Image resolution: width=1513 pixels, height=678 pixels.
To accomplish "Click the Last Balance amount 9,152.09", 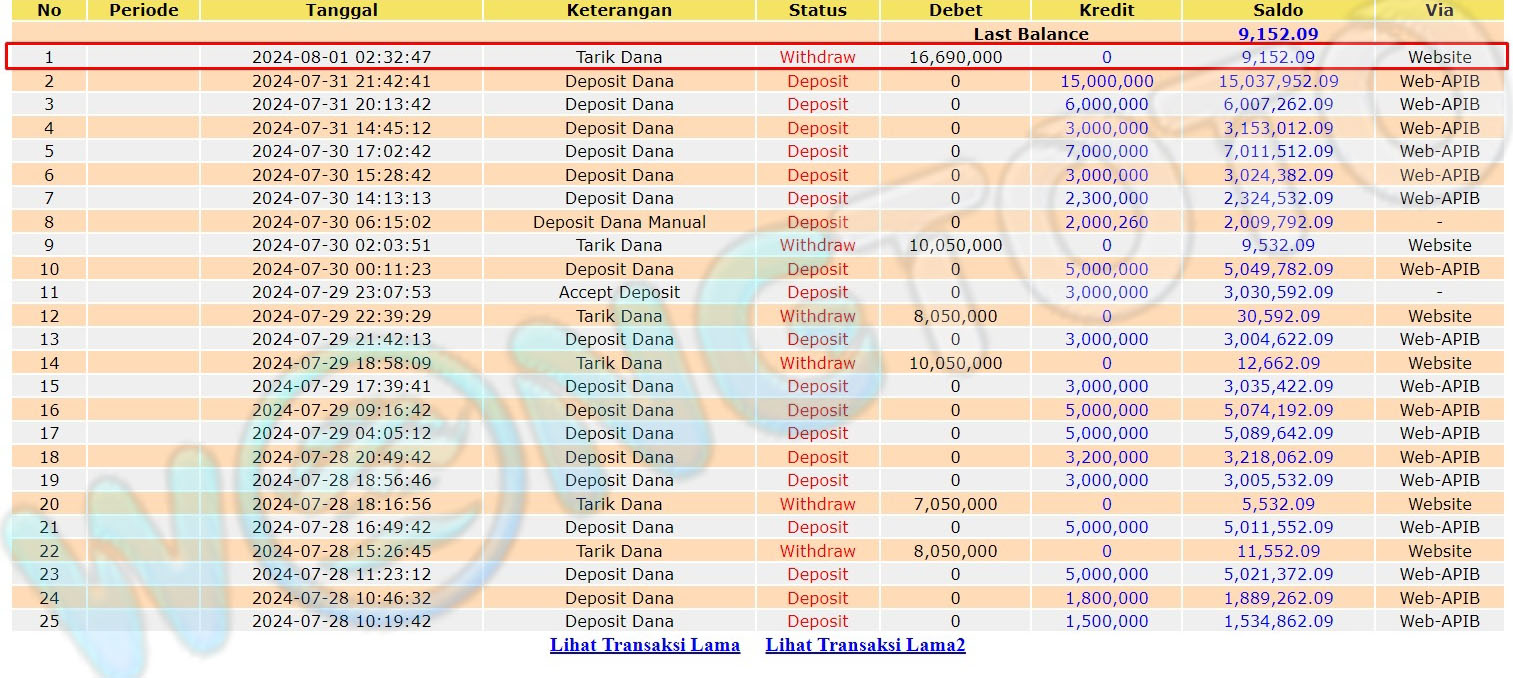I will coord(1278,34).
